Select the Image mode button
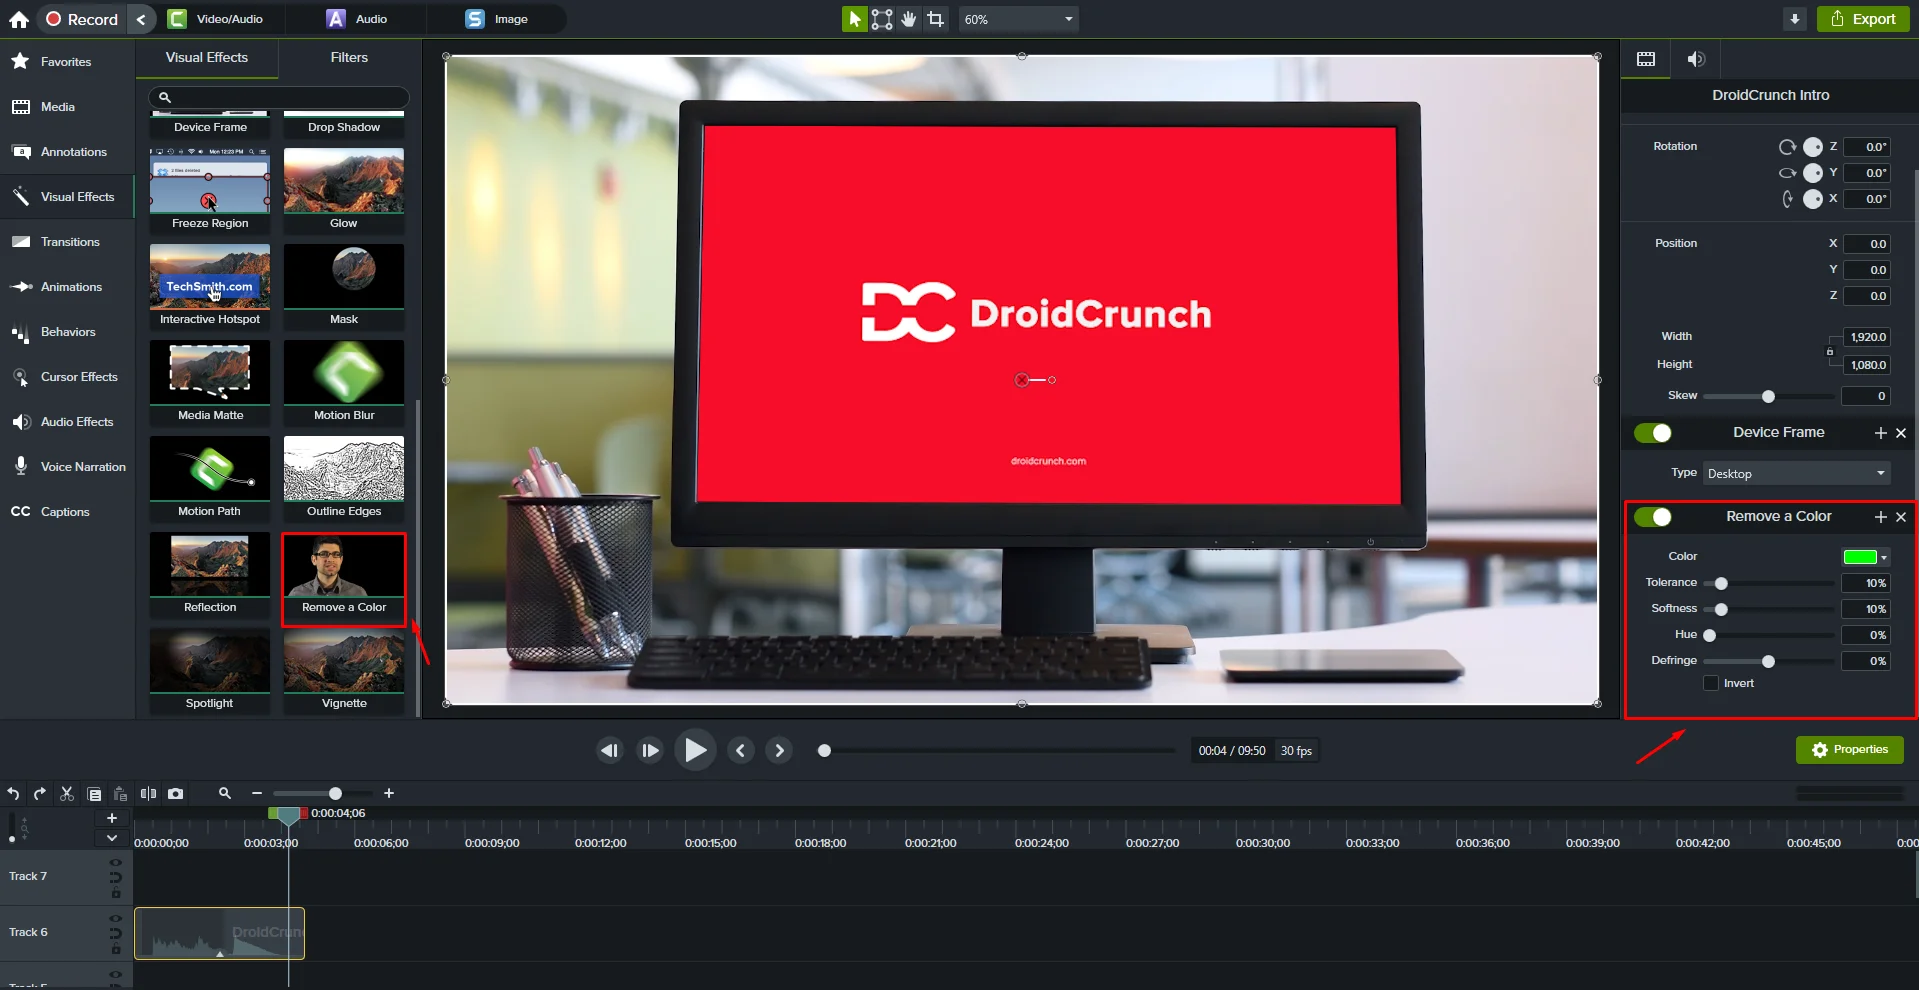The width and height of the screenshot is (1919, 990). point(497,19)
